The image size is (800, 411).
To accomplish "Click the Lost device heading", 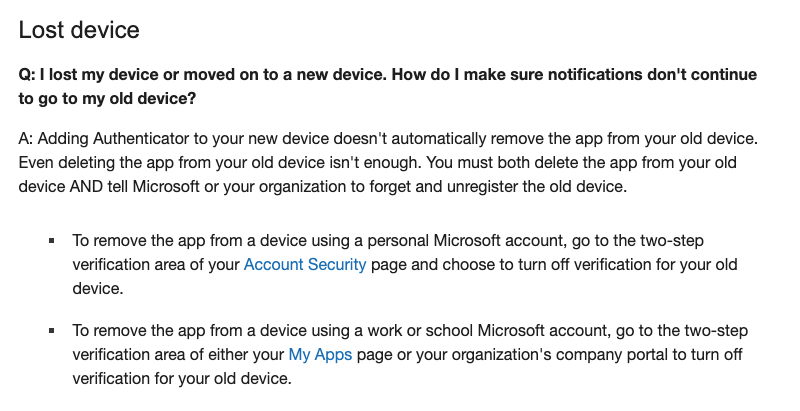I will 79,30.
